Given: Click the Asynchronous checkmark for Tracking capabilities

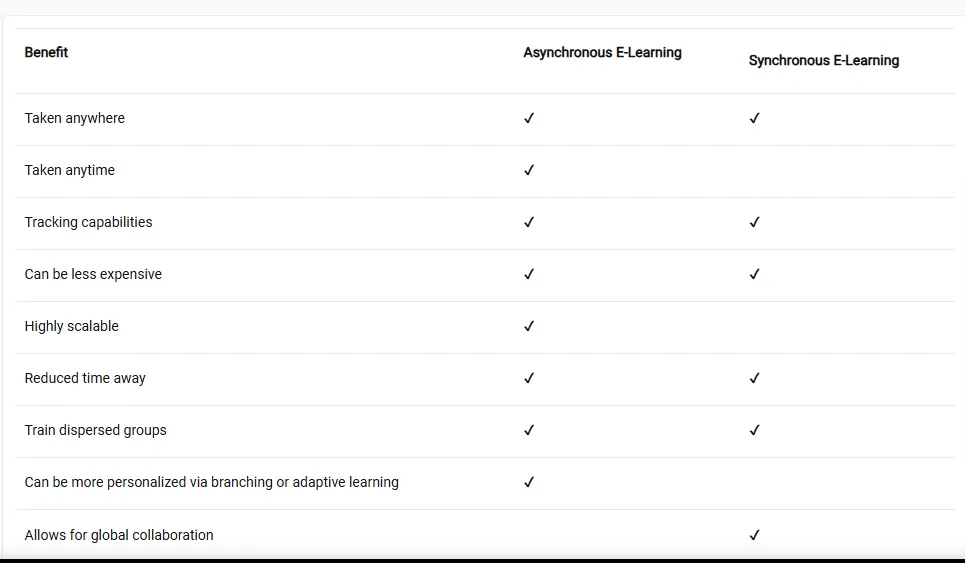Looking at the screenshot, I should 529,222.
